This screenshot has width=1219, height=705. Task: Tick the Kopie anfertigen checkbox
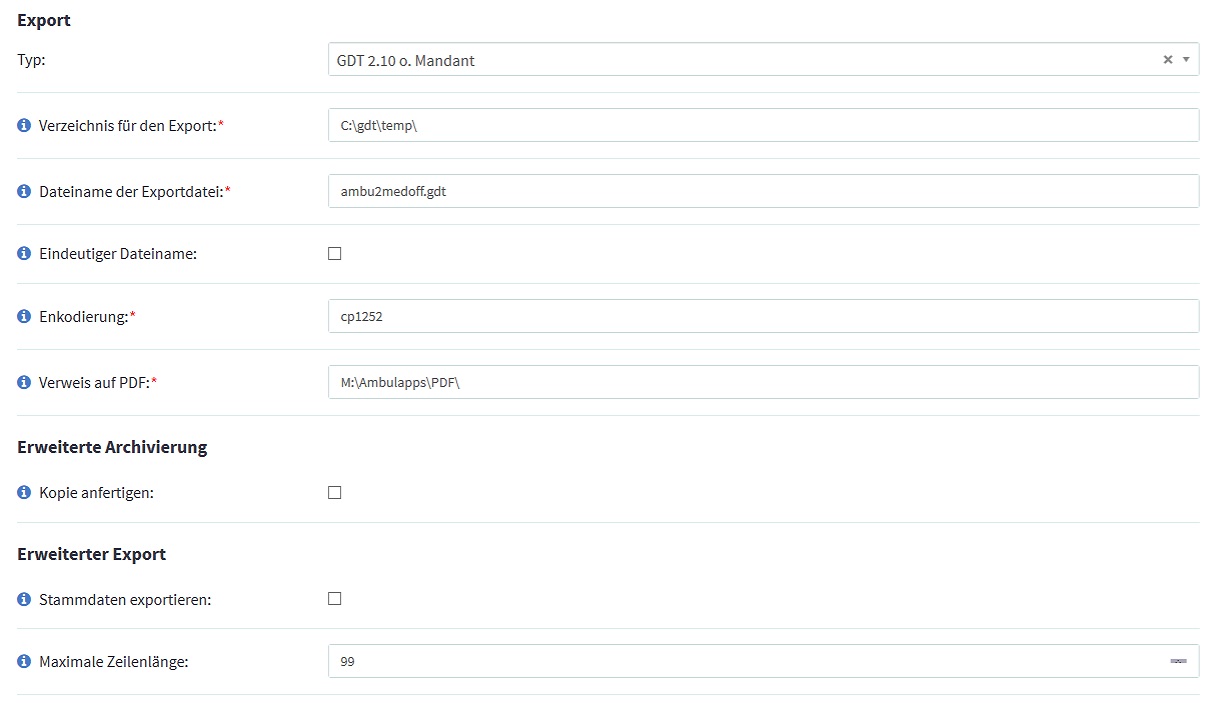(335, 492)
